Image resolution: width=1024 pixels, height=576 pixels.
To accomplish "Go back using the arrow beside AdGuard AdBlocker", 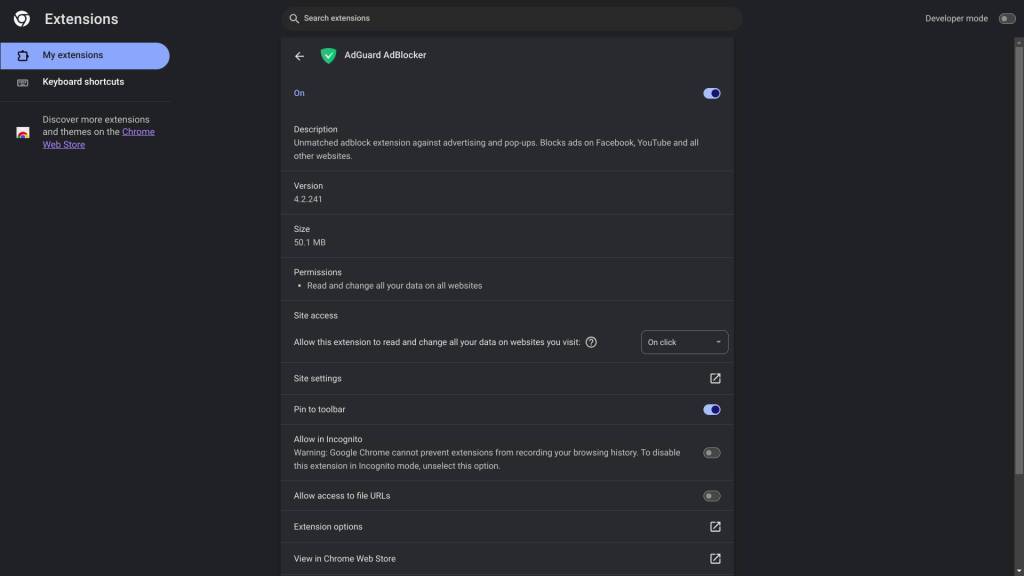I will coord(299,56).
